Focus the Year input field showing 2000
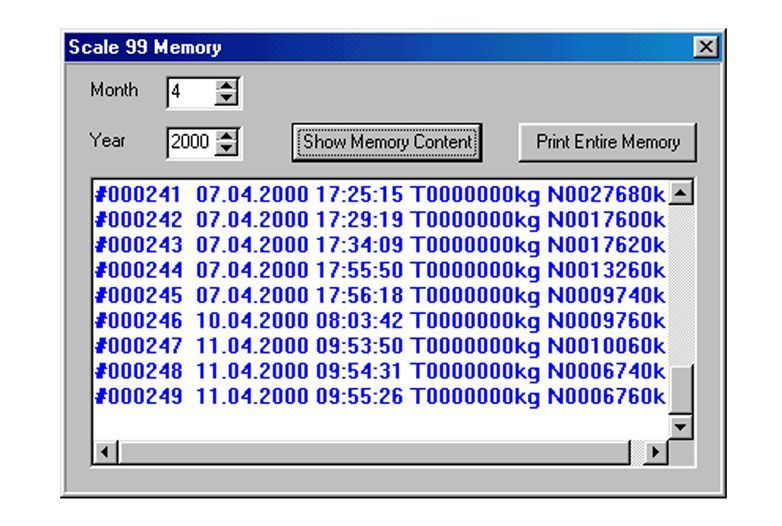 (x=190, y=142)
